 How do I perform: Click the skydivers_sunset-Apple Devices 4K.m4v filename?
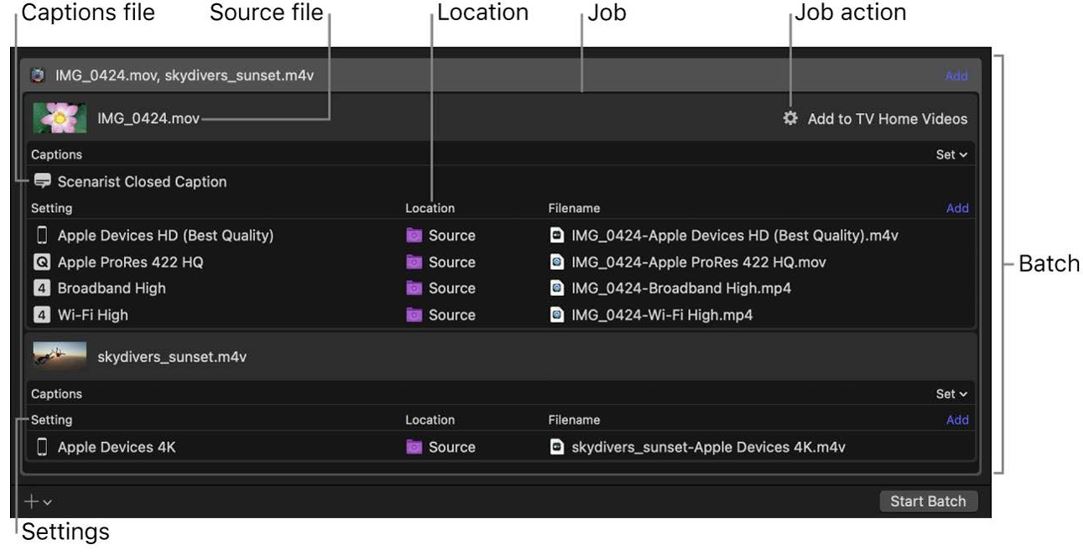point(707,447)
